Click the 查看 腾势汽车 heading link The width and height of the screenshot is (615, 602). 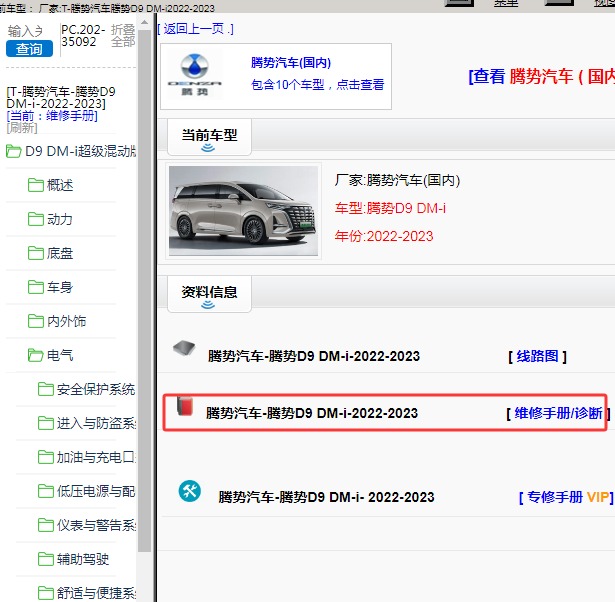pos(541,76)
